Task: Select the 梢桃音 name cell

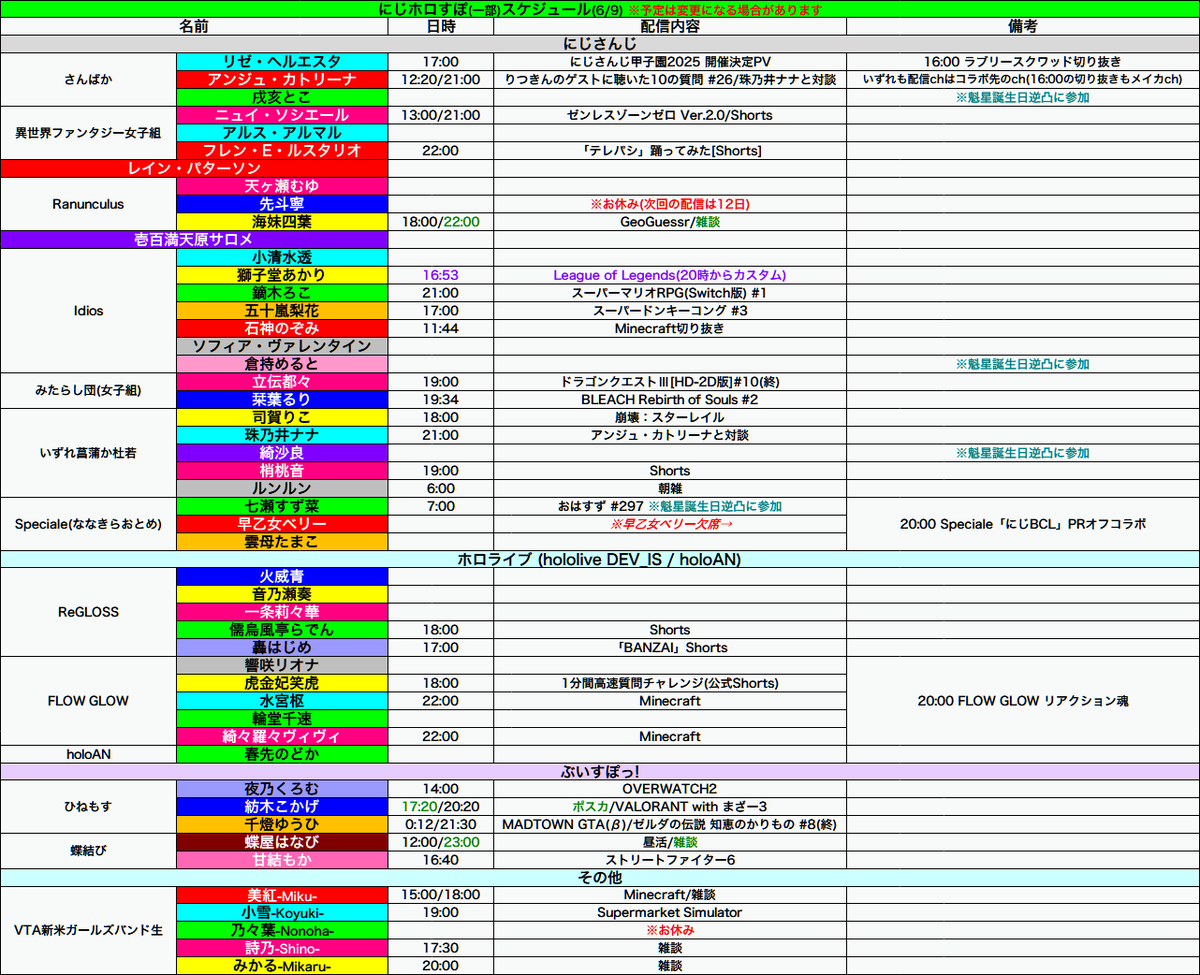Action: coord(282,470)
